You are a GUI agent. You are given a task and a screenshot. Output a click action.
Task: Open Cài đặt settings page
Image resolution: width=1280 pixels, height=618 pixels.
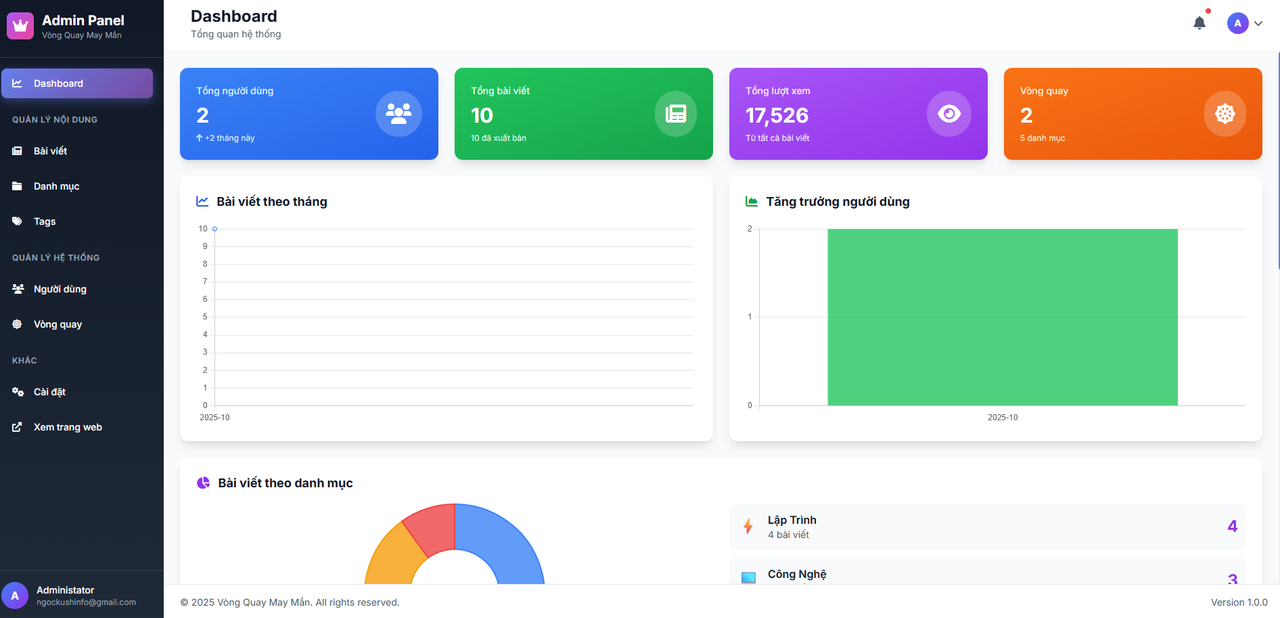[77, 392]
